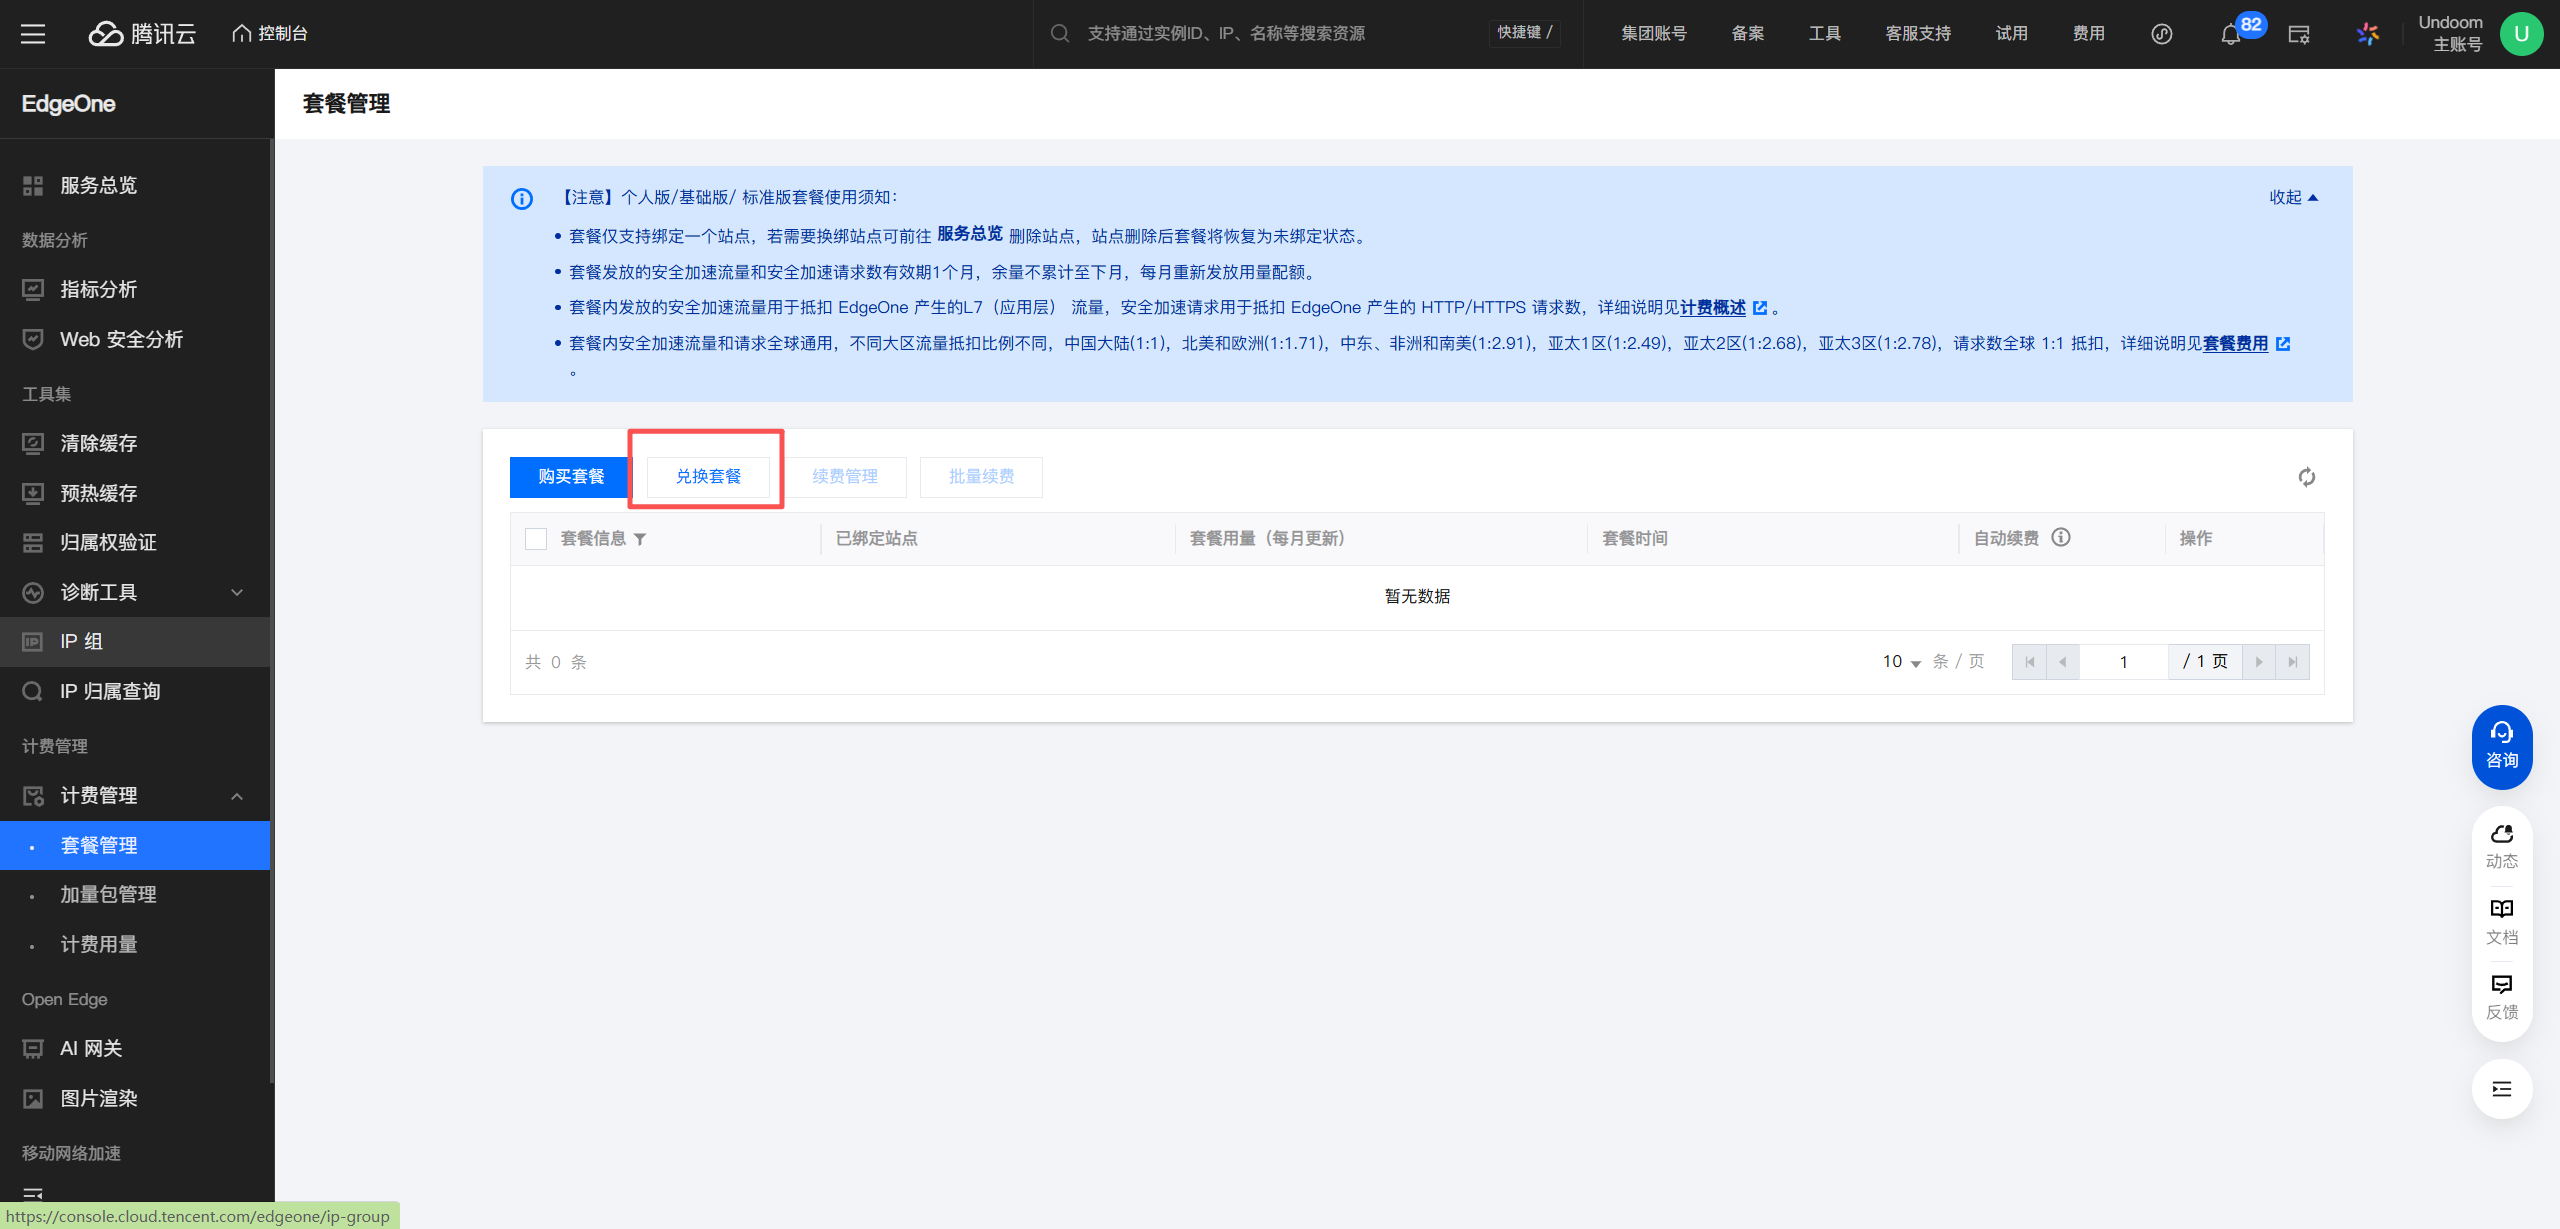
Task: Open 加量包管理 in the sidebar
Action: [x=108, y=894]
